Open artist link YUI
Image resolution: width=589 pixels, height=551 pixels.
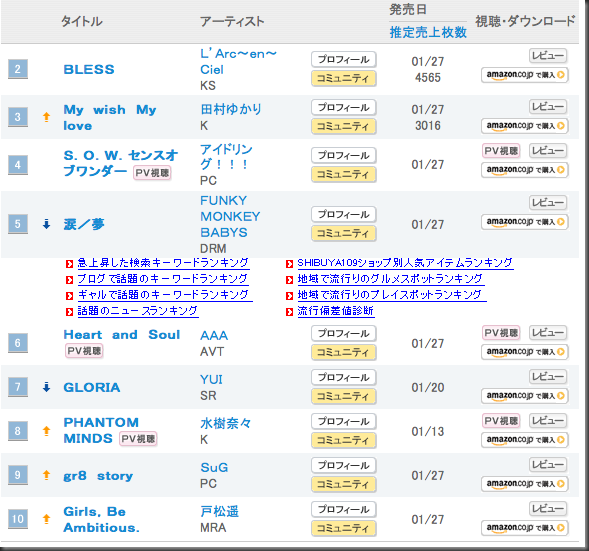tap(211, 379)
